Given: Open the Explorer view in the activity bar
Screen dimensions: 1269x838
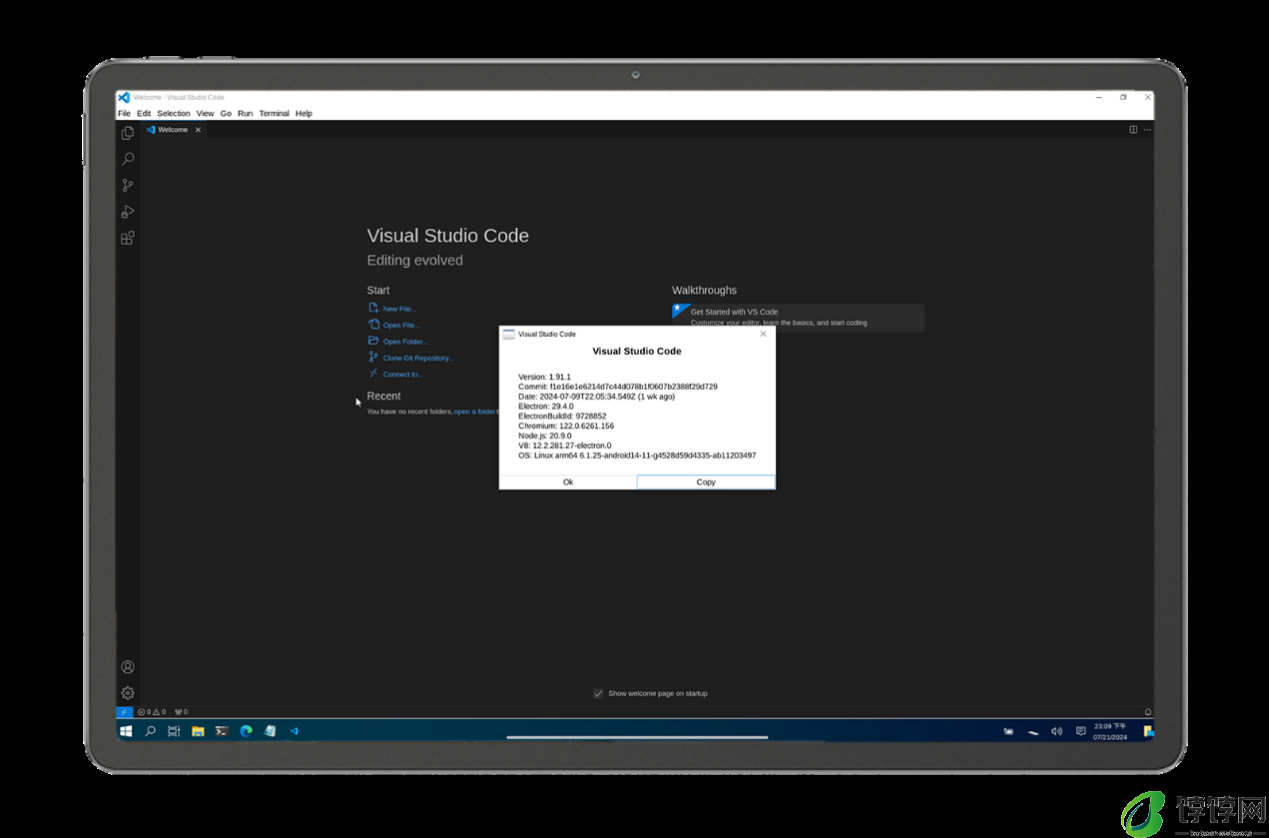Looking at the screenshot, I should pos(128,133).
